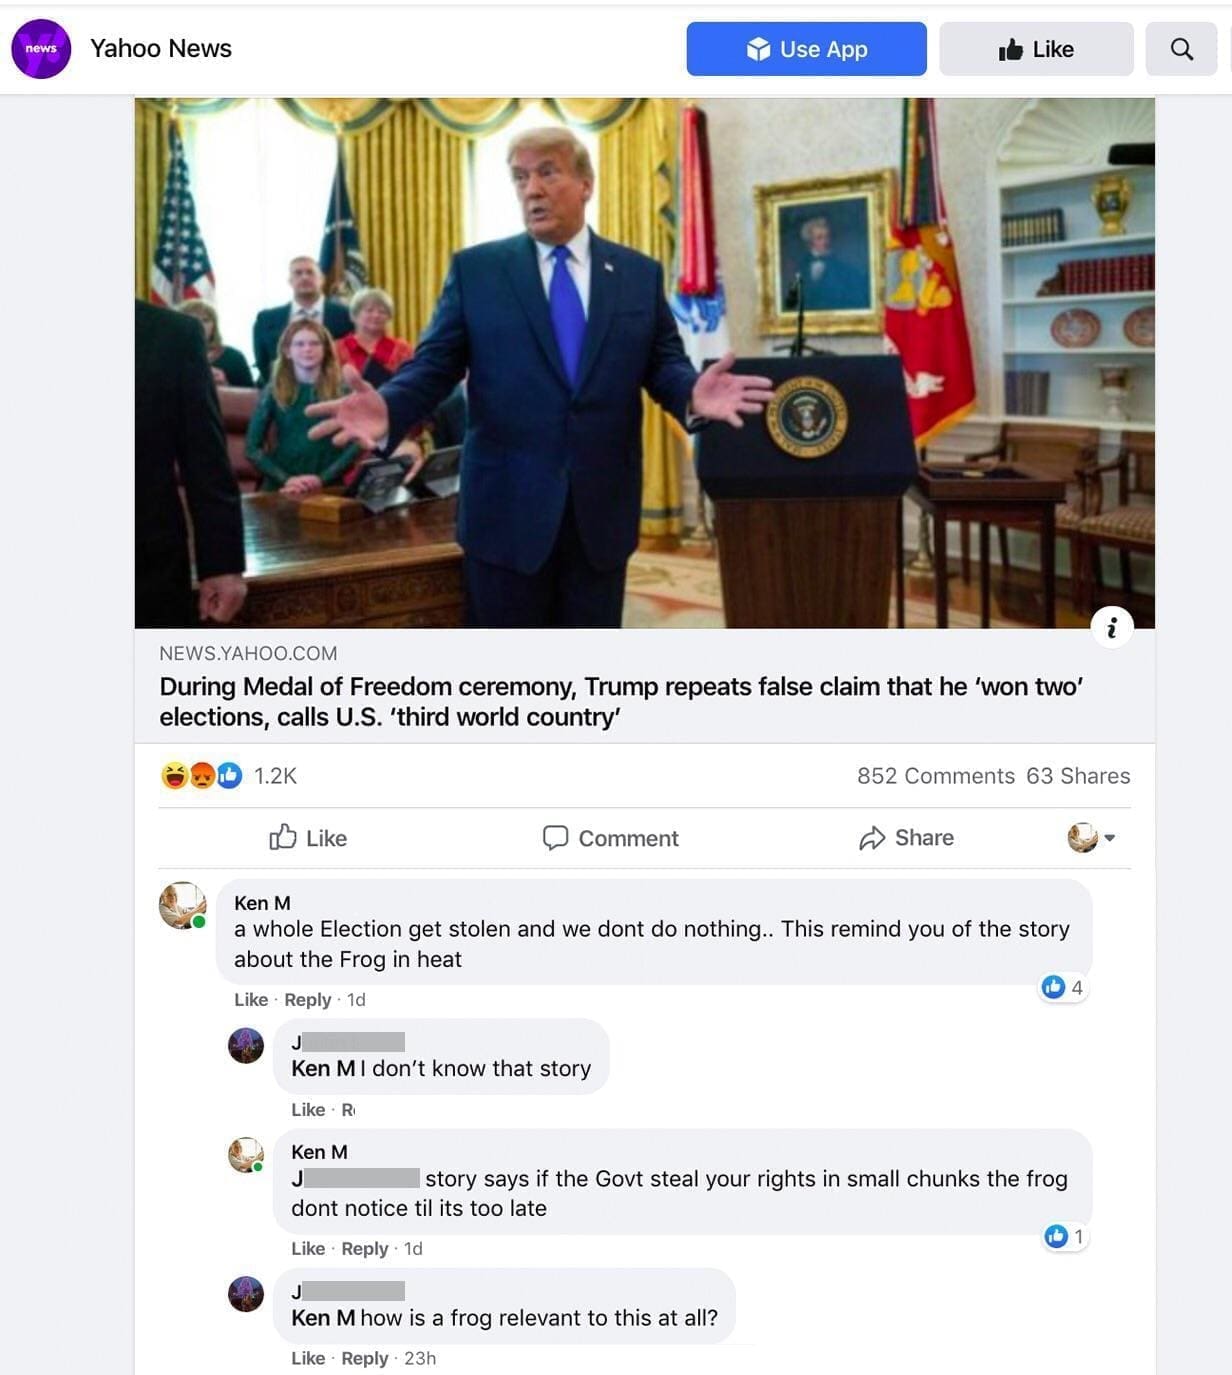Open Ken M's avatar on the top comment
This screenshot has height=1375, width=1232.
[x=182, y=905]
